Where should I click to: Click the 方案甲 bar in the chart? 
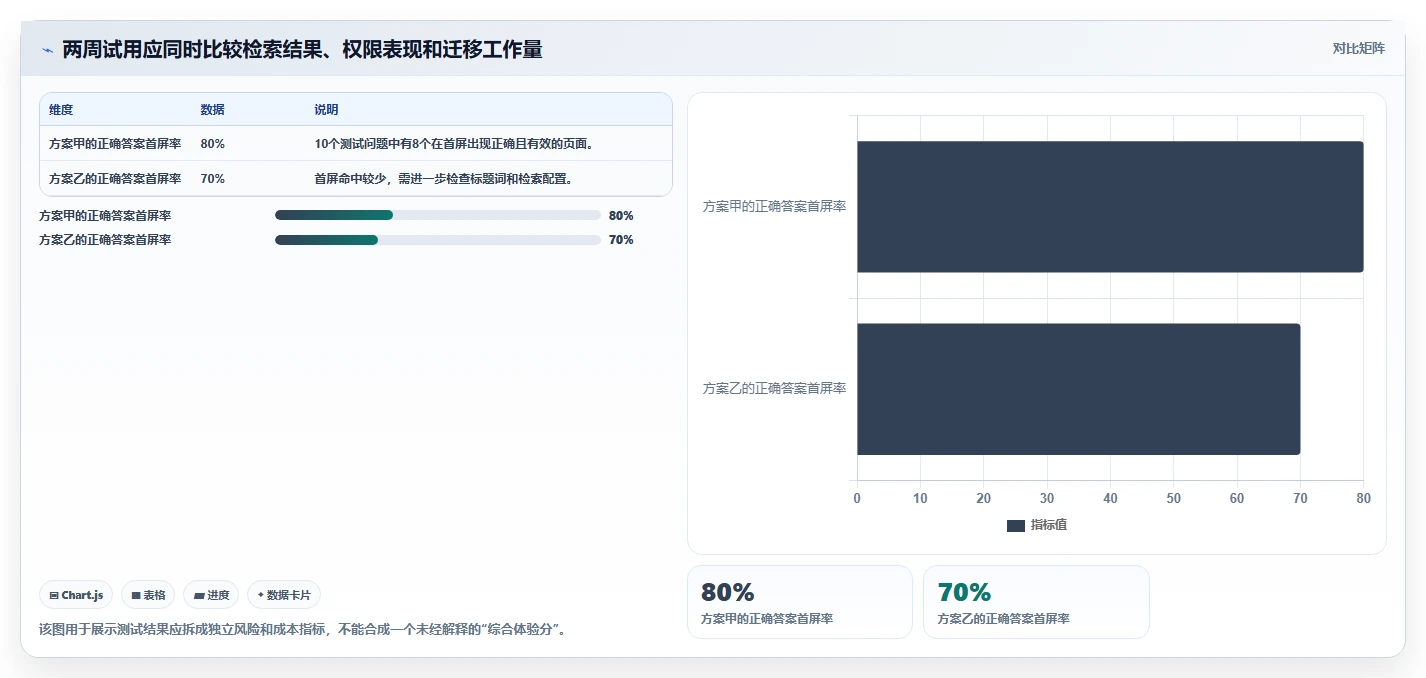pos(1110,207)
